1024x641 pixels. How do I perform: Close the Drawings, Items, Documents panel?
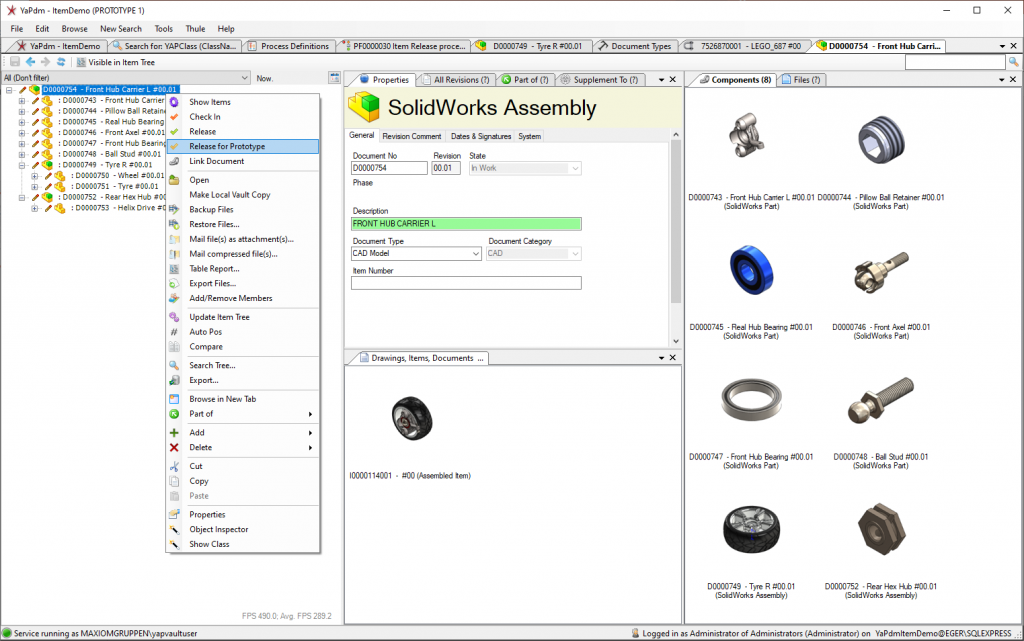coord(673,358)
